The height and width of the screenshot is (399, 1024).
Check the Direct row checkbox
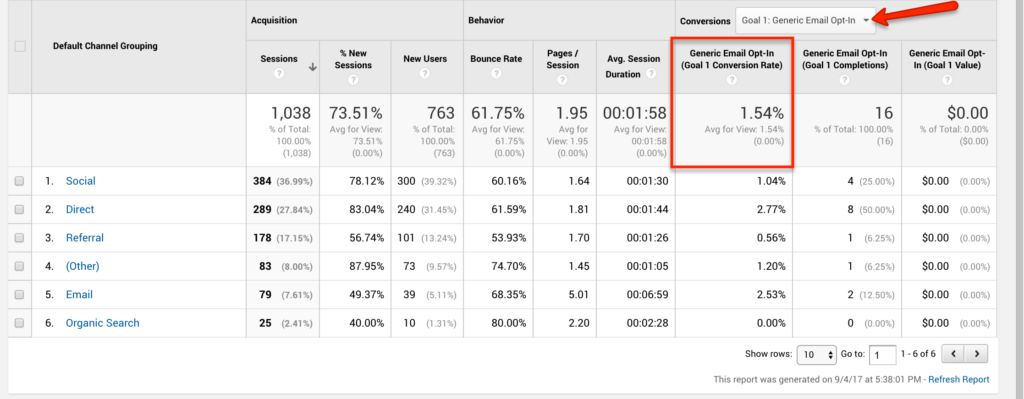click(20, 210)
